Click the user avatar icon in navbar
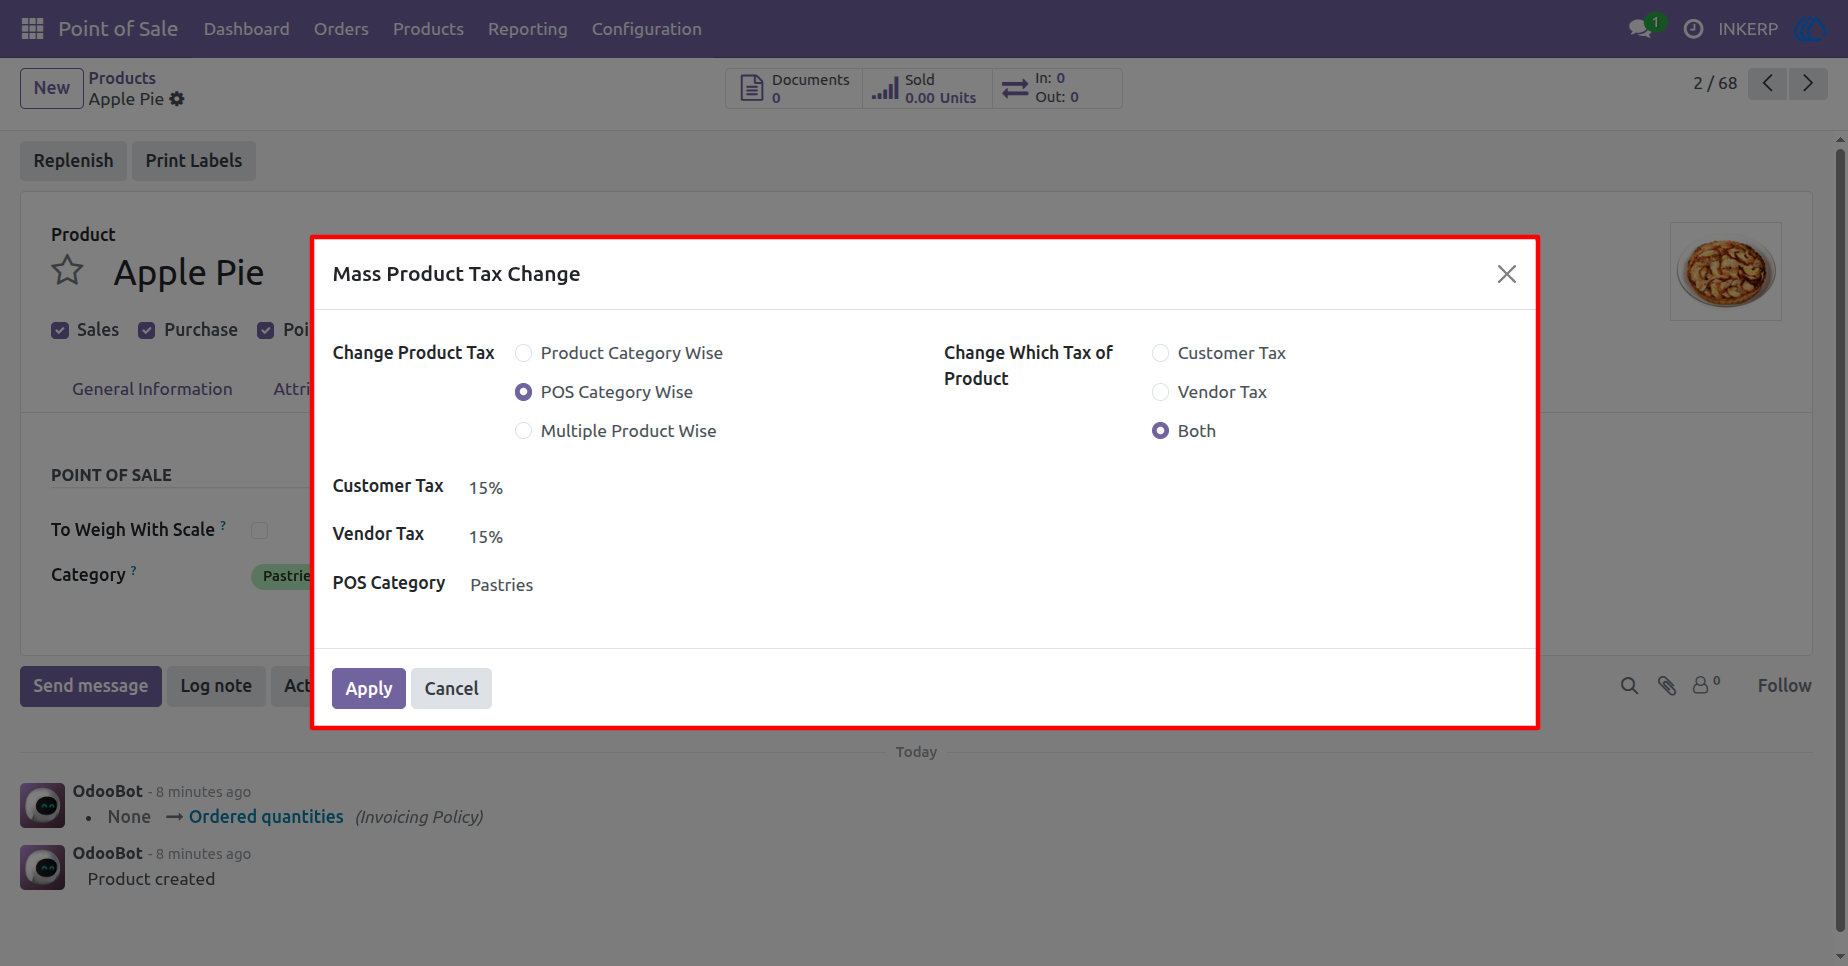The width and height of the screenshot is (1848, 966). [1810, 29]
